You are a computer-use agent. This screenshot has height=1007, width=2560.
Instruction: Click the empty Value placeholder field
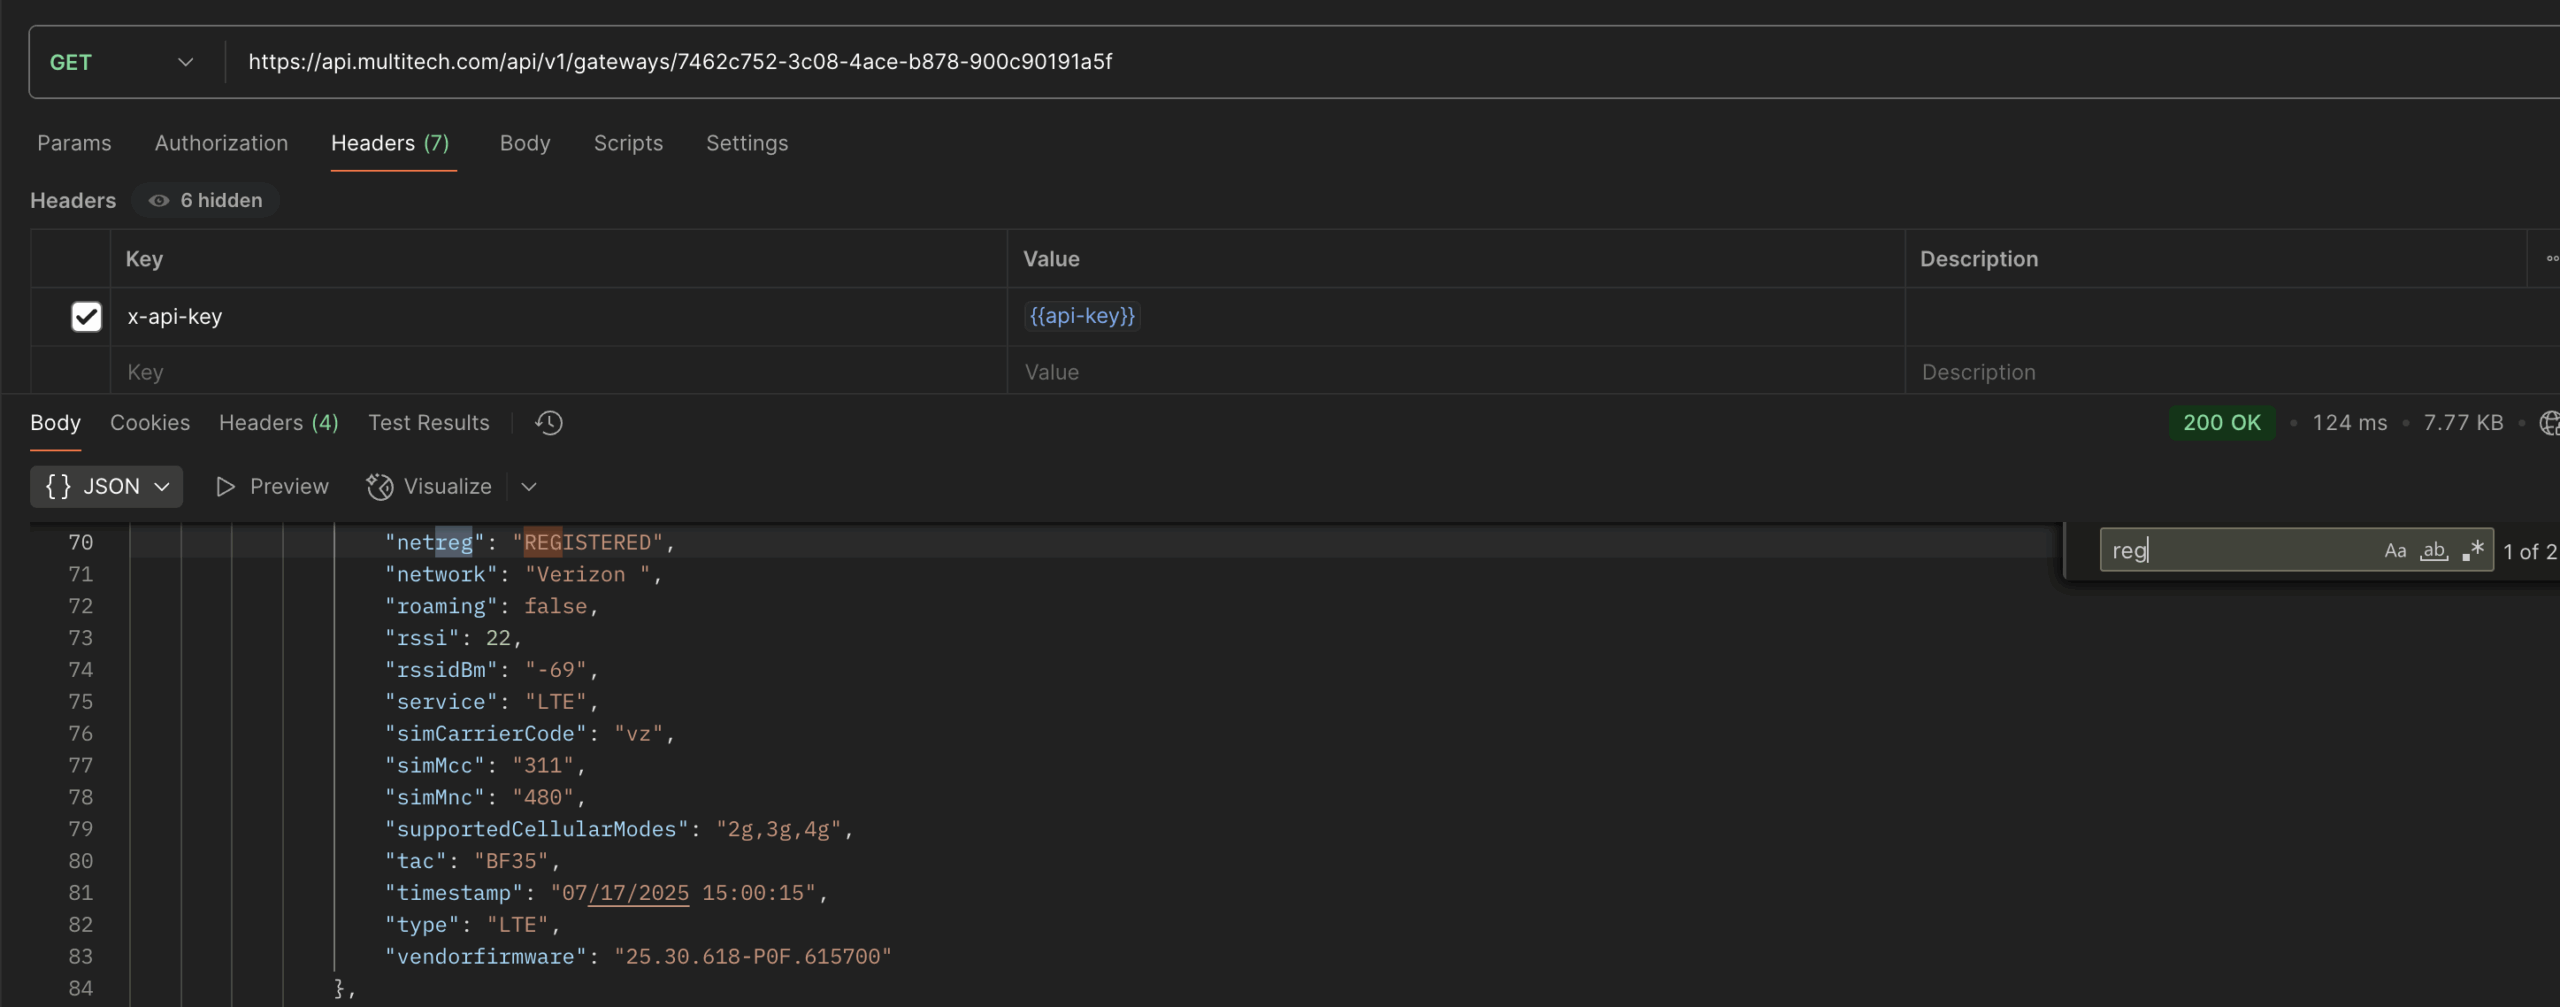[x=1455, y=372]
